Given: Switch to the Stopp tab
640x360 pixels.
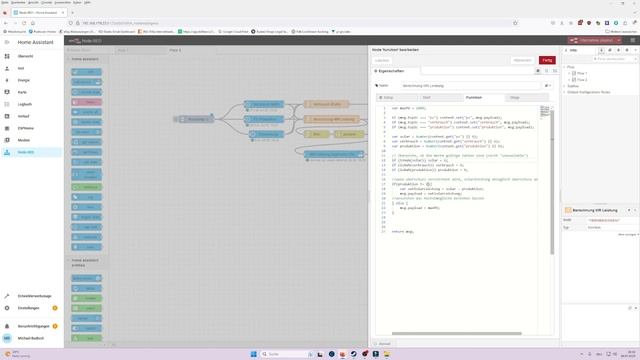Looking at the screenshot, I should [x=527, y=98].
